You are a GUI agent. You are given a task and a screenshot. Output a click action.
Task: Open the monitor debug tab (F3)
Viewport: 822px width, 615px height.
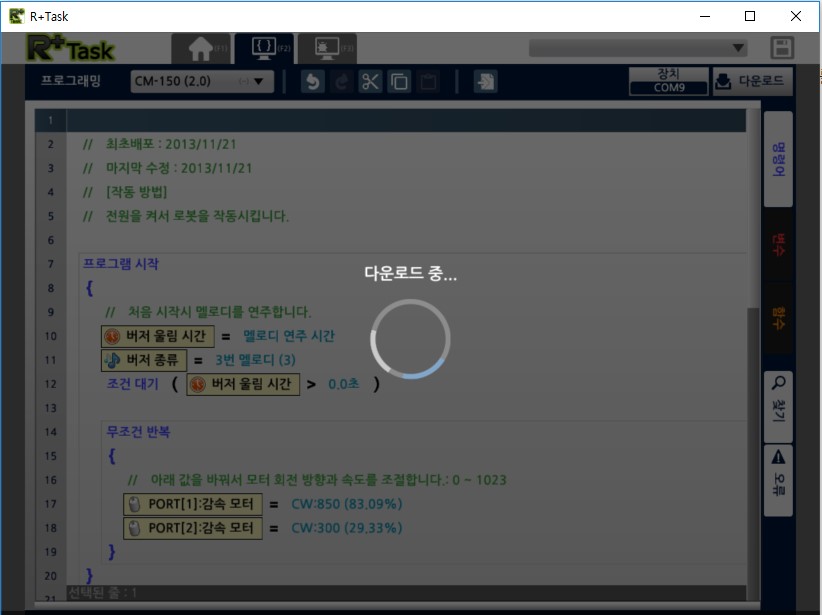pyautogui.click(x=327, y=48)
